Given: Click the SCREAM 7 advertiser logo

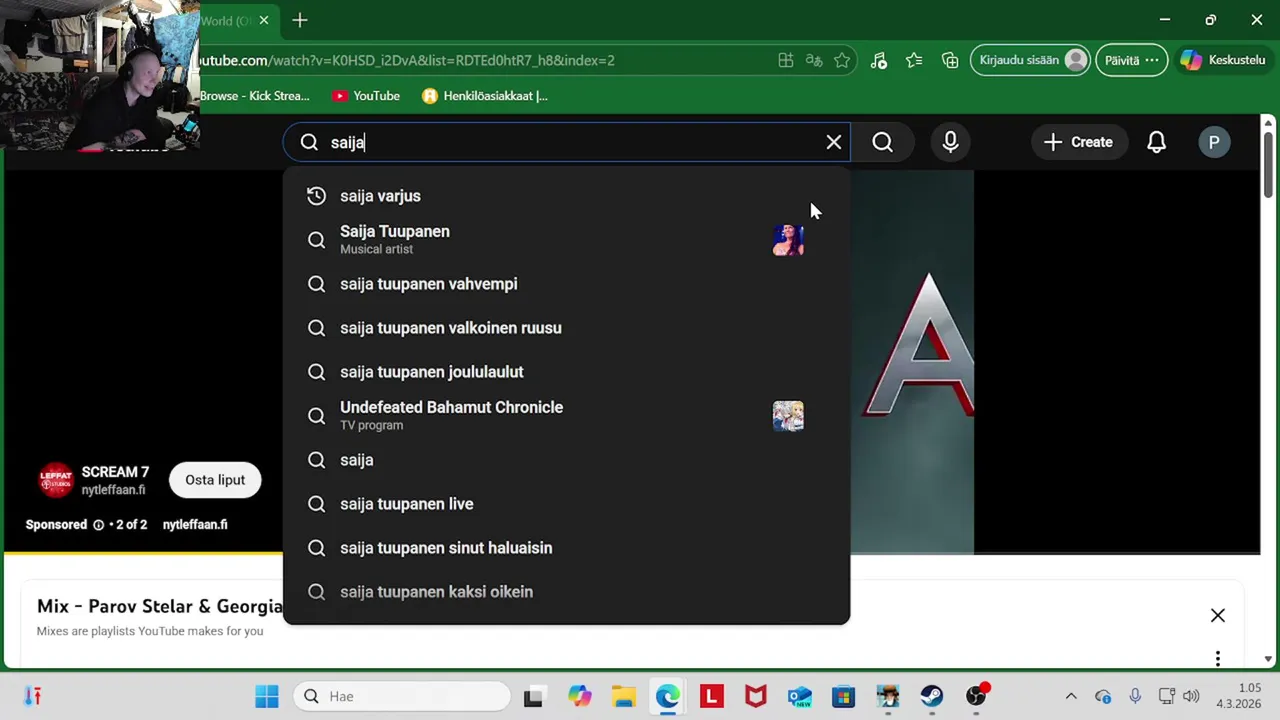Looking at the screenshot, I should coord(56,480).
